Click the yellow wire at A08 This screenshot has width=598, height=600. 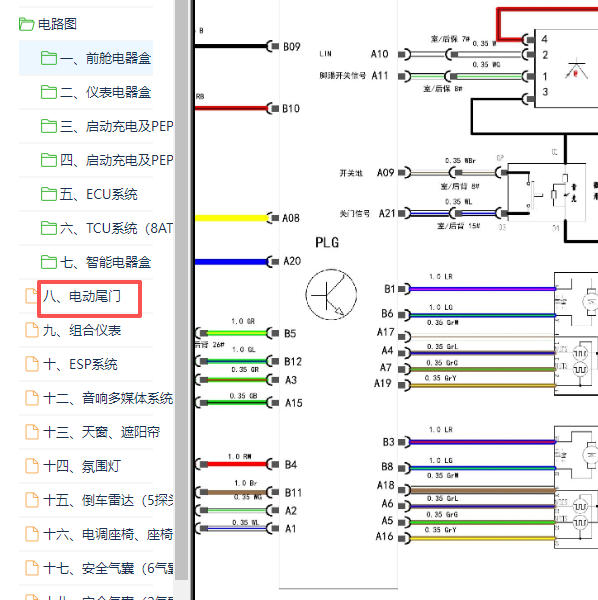click(231, 218)
